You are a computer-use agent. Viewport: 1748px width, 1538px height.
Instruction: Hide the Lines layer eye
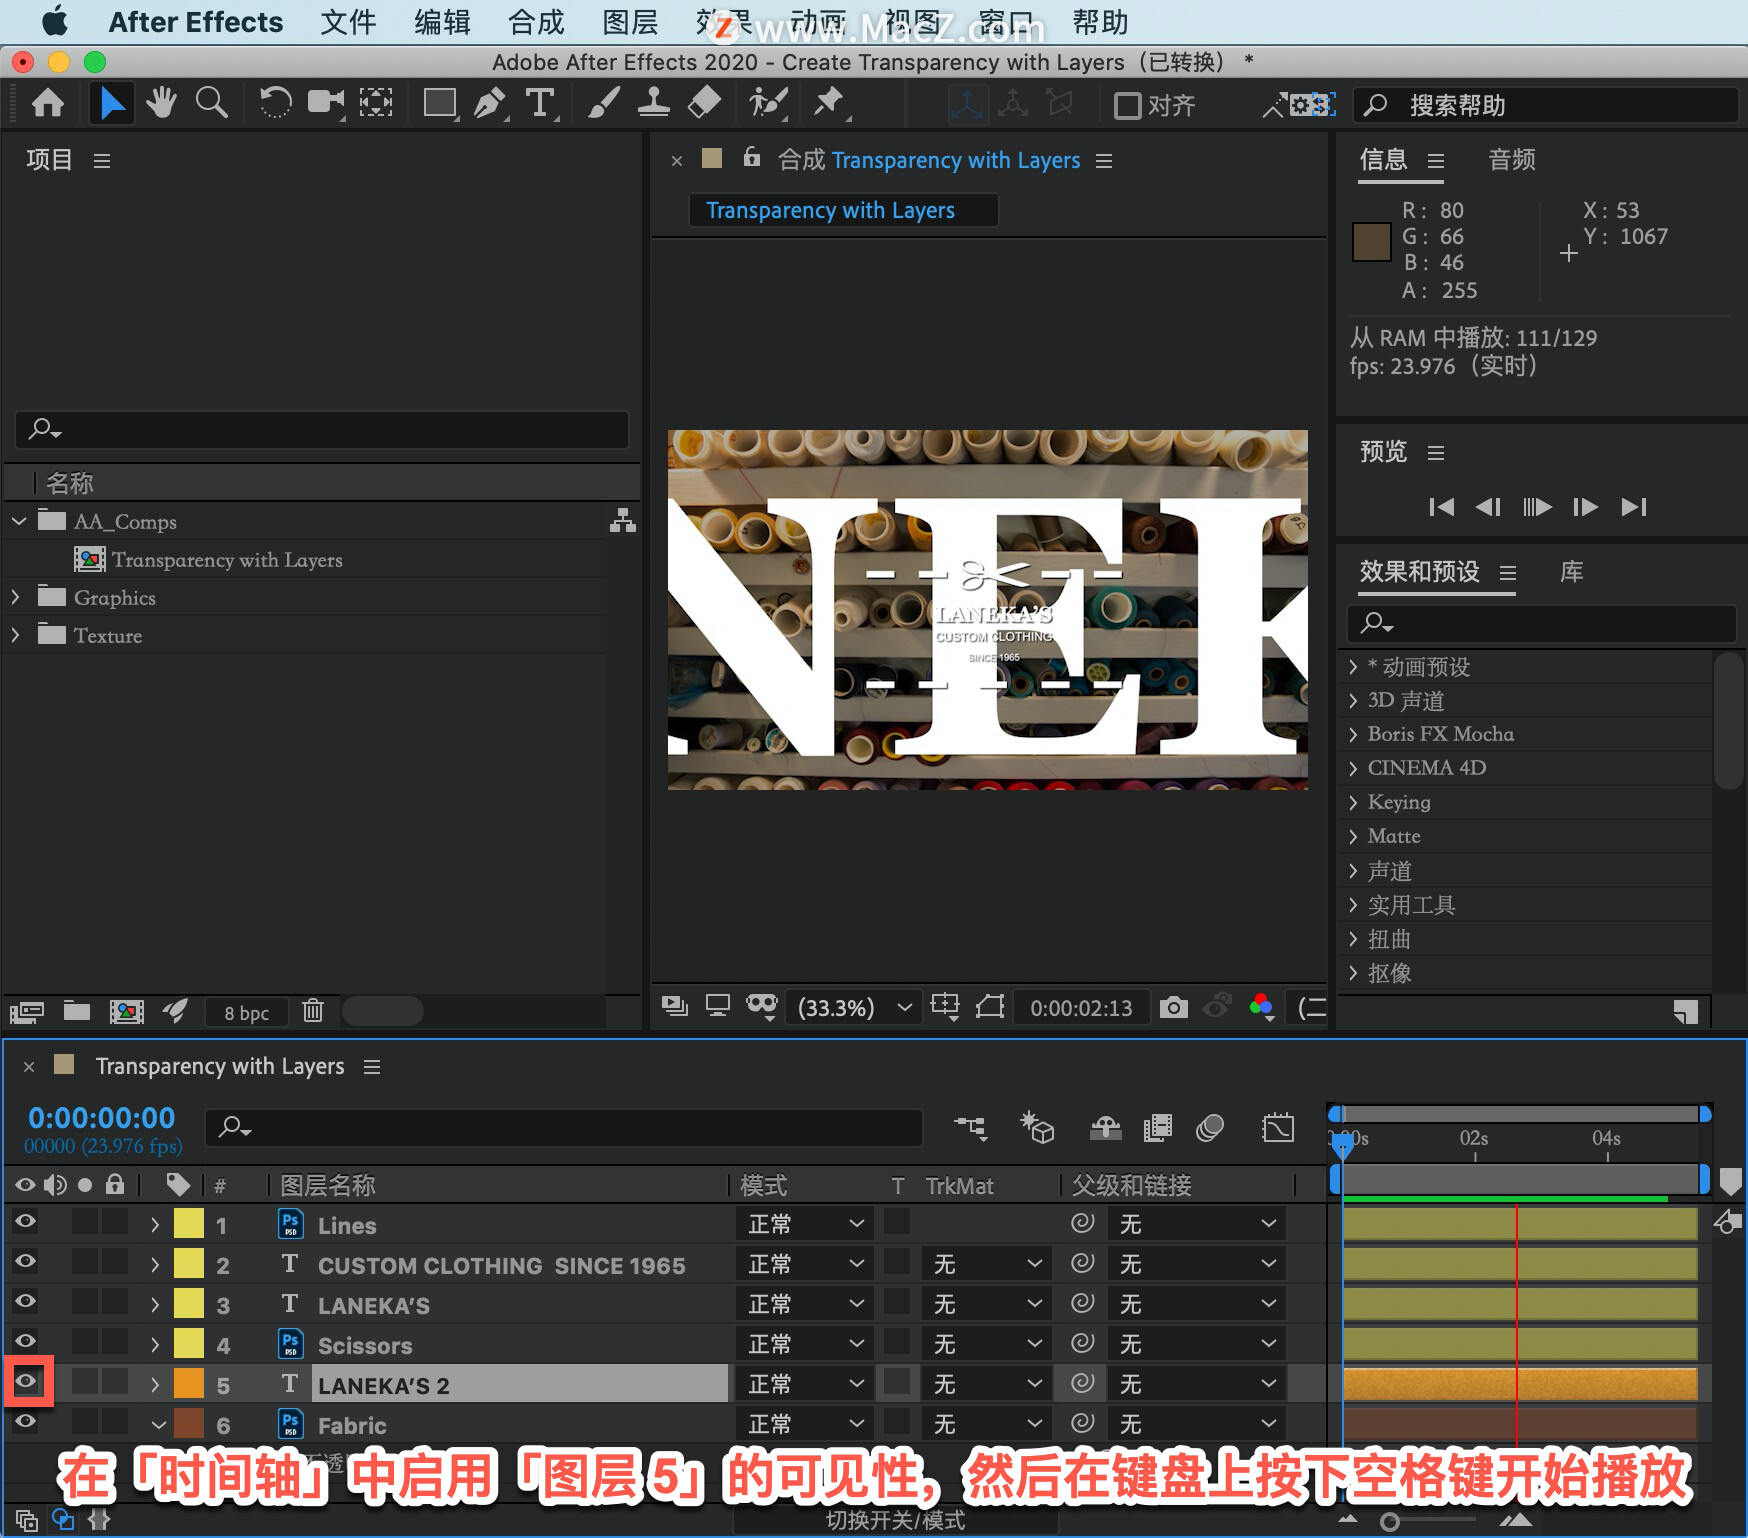[26, 1221]
